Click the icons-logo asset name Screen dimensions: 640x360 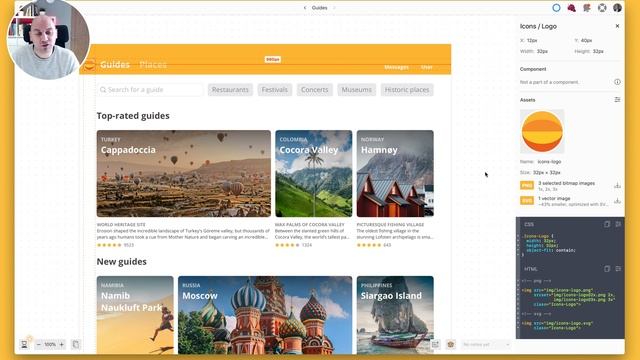pos(549,162)
